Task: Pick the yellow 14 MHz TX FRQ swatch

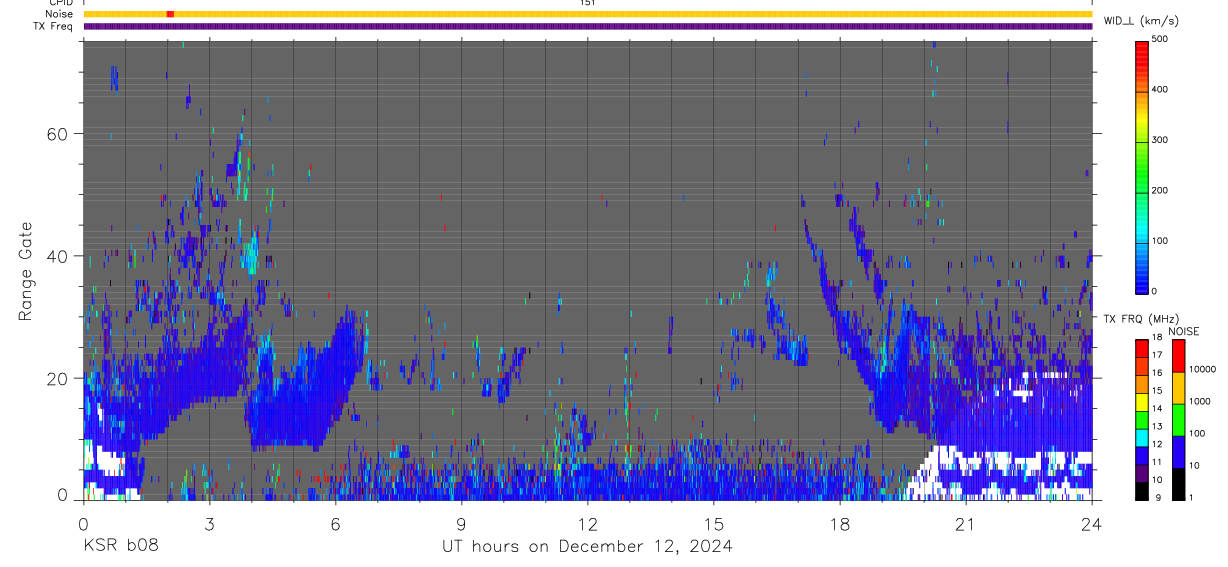Action: (x=1142, y=401)
